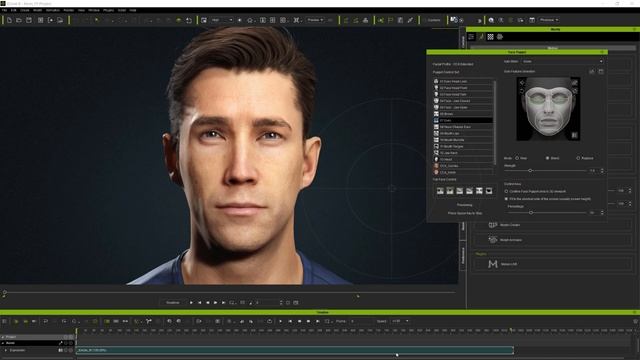This screenshot has width=640, height=360.
Task: Collapse the Project track in the timeline
Action: click(3, 337)
